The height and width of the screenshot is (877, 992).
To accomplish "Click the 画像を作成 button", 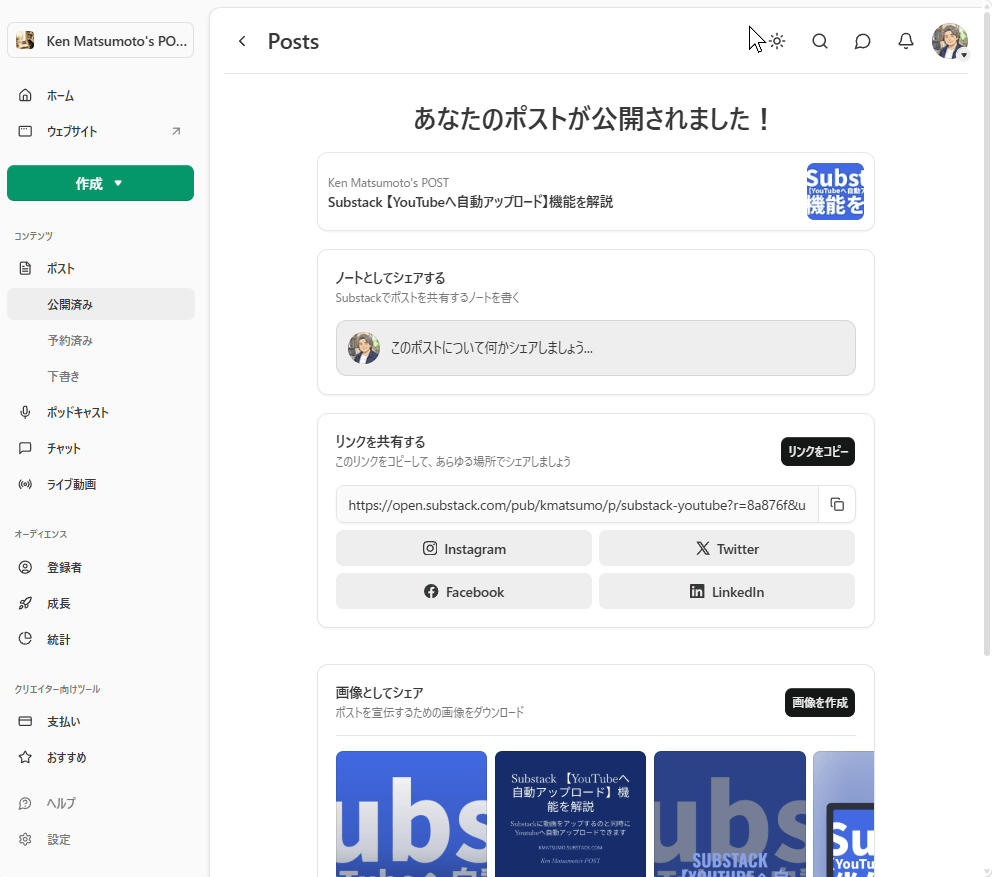I will (819, 703).
